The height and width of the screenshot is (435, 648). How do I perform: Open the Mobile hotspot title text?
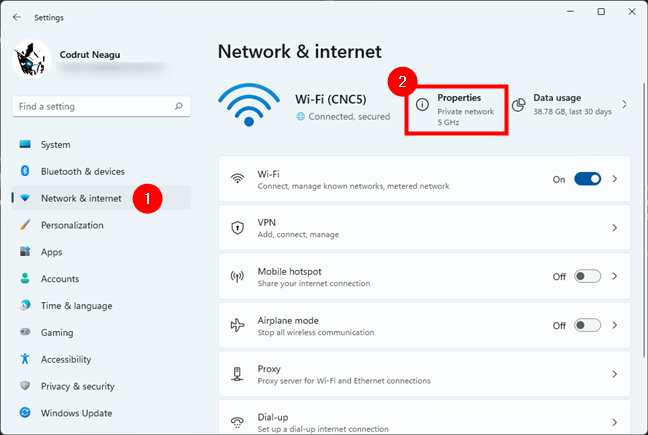[289, 271]
